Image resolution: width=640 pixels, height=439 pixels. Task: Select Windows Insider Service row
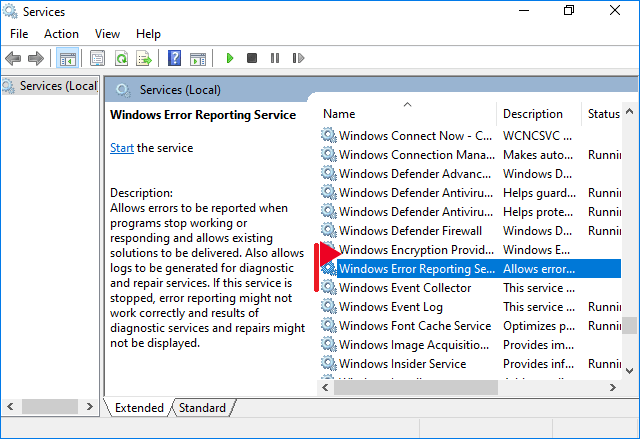[x=471, y=364]
